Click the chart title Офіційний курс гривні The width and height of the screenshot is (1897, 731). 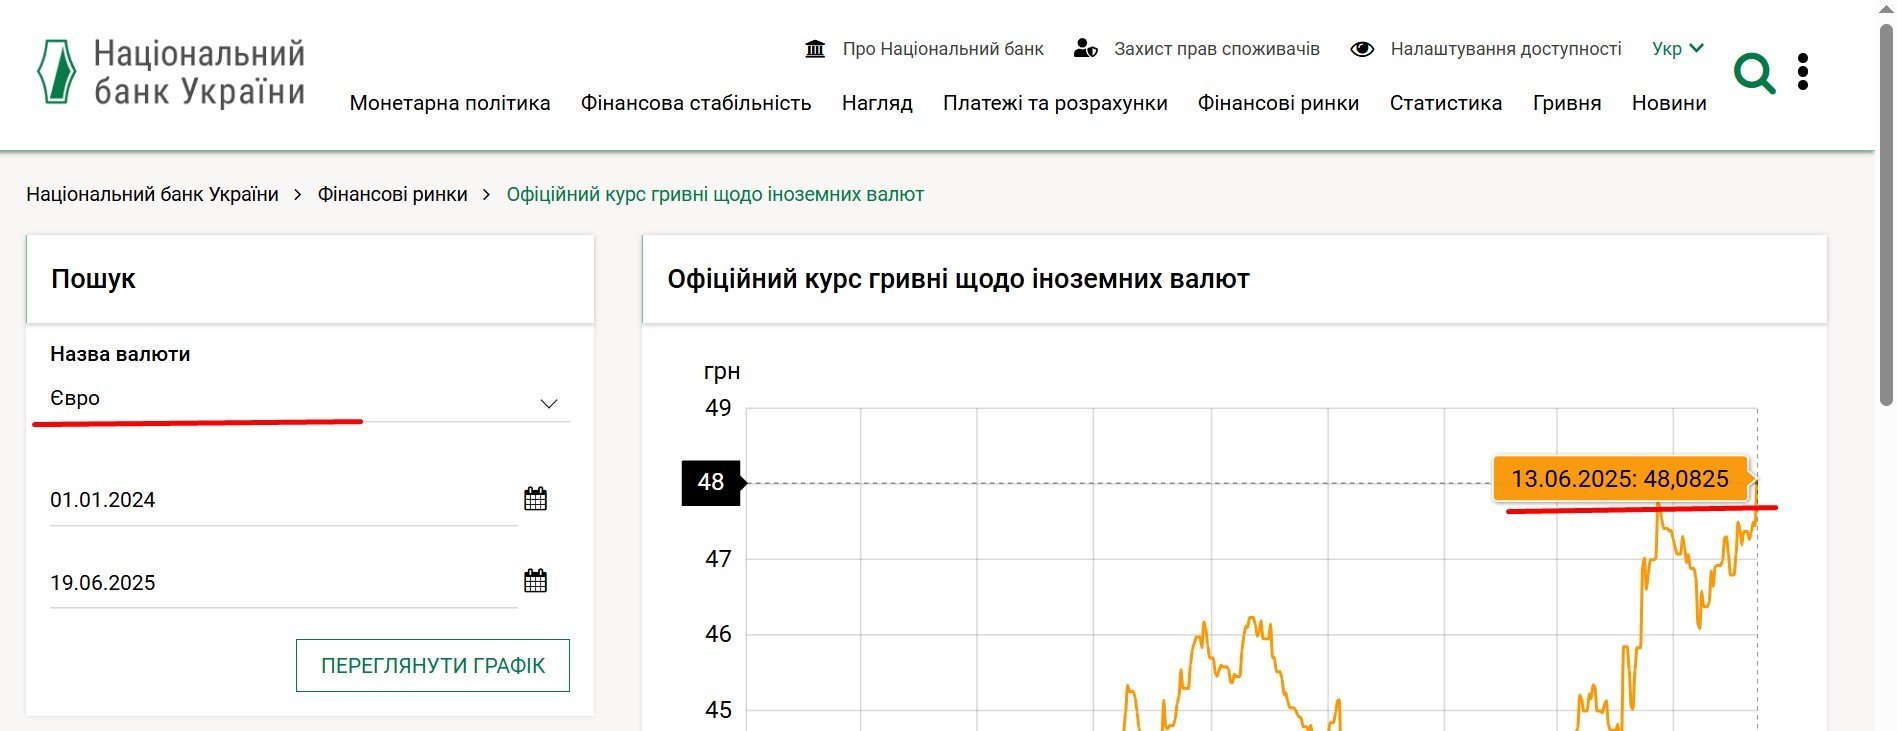tap(958, 279)
